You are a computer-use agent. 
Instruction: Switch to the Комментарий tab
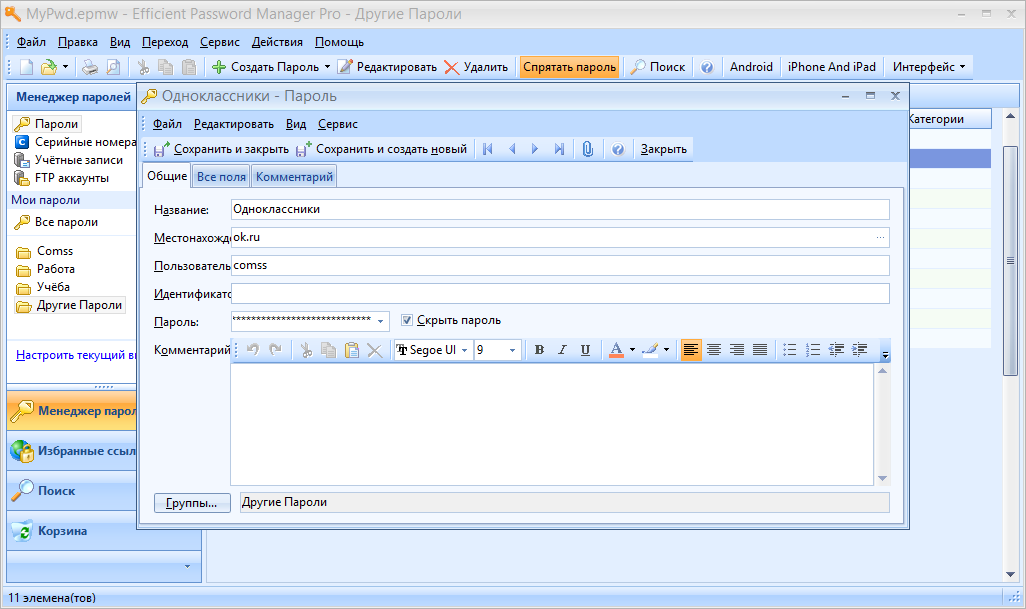pyautogui.click(x=294, y=177)
